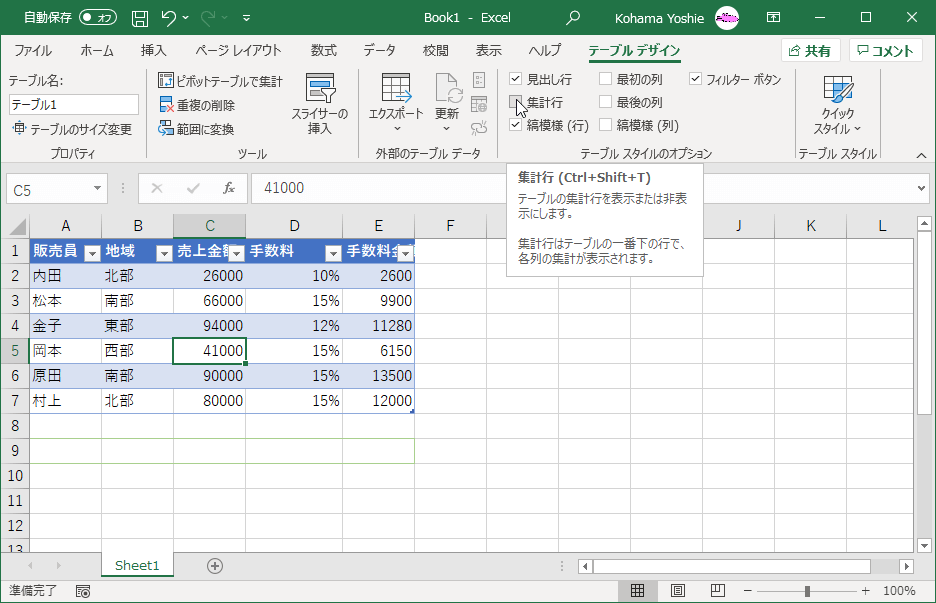Image resolution: width=936 pixels, height=603 pixels.
Task: Click the 100% zoom level
Action: 899,590
